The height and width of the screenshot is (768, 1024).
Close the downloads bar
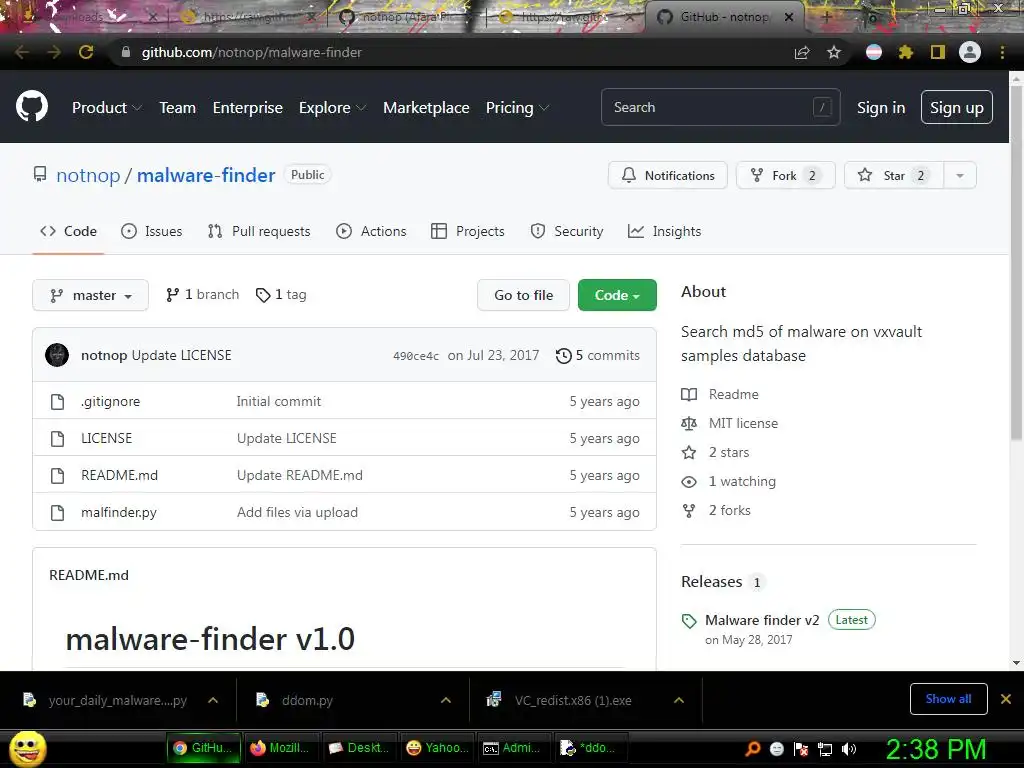pos(1006,699)
